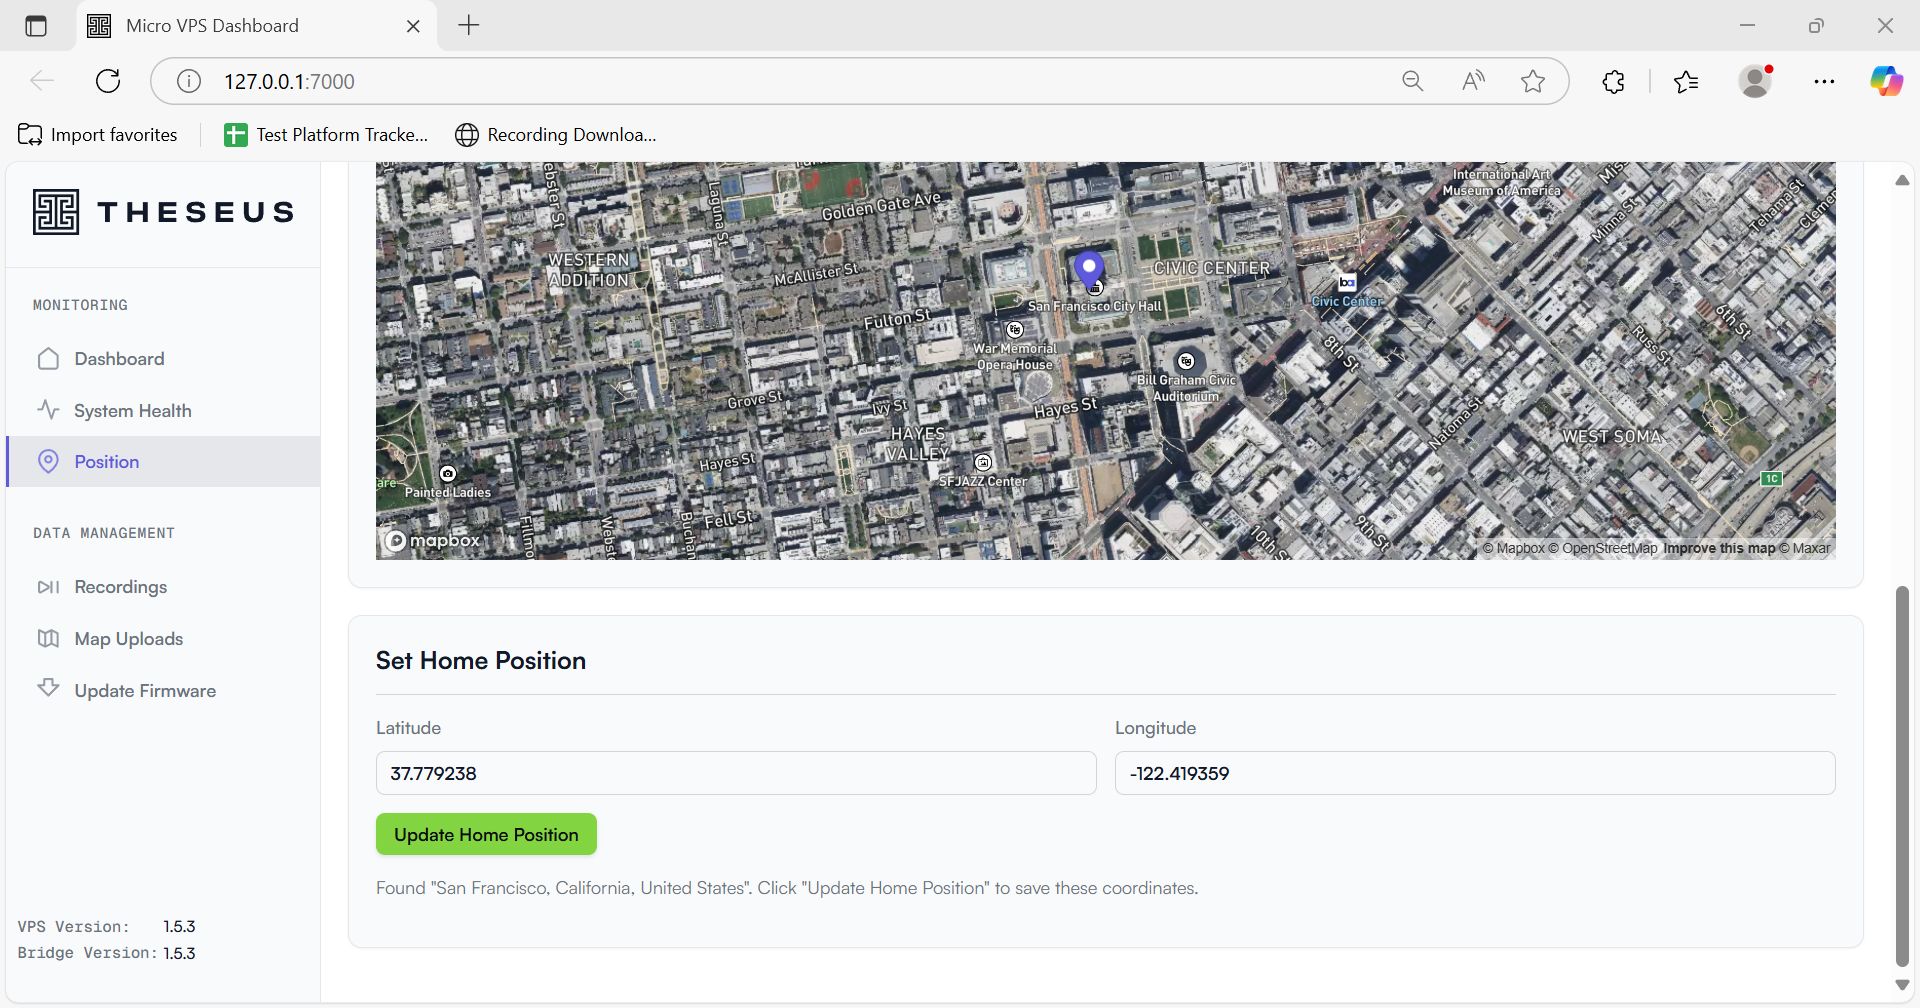Open Test Platform Tracker bookmark
This screenshot has width=1920, height=1008.
[x=327, y=135]
